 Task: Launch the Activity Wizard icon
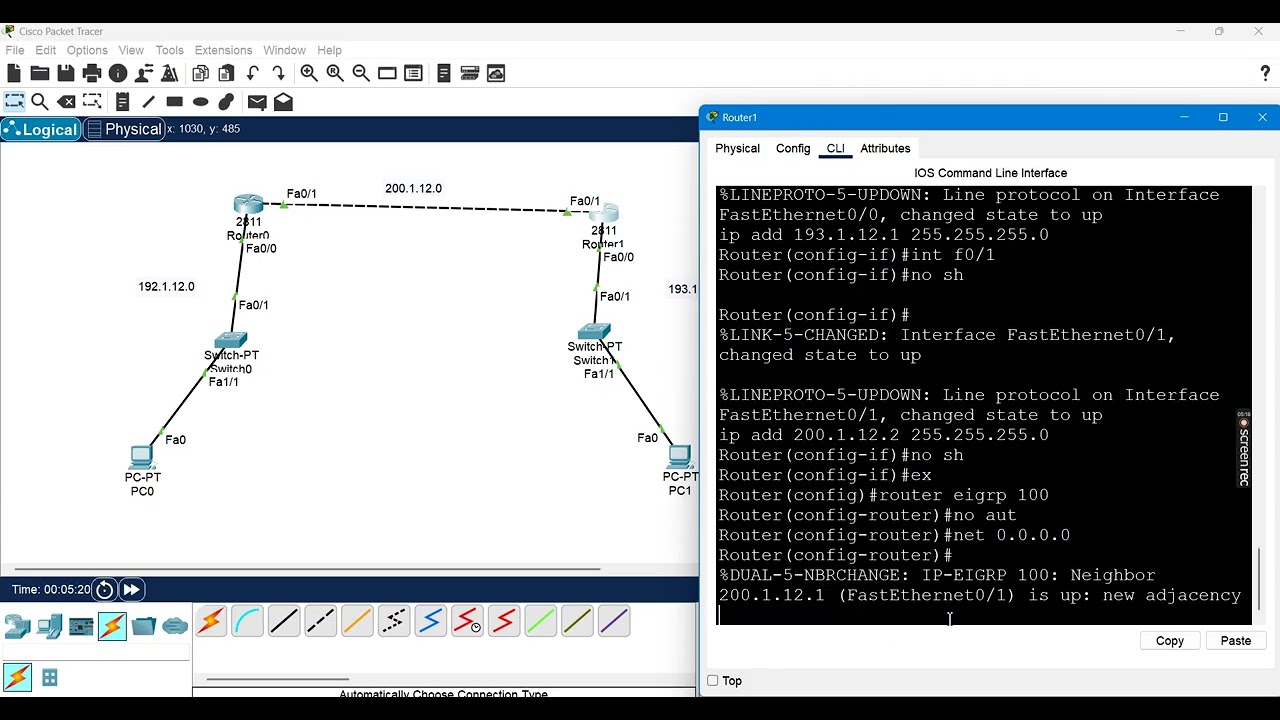pyautogui.click(x=170, y=73)
